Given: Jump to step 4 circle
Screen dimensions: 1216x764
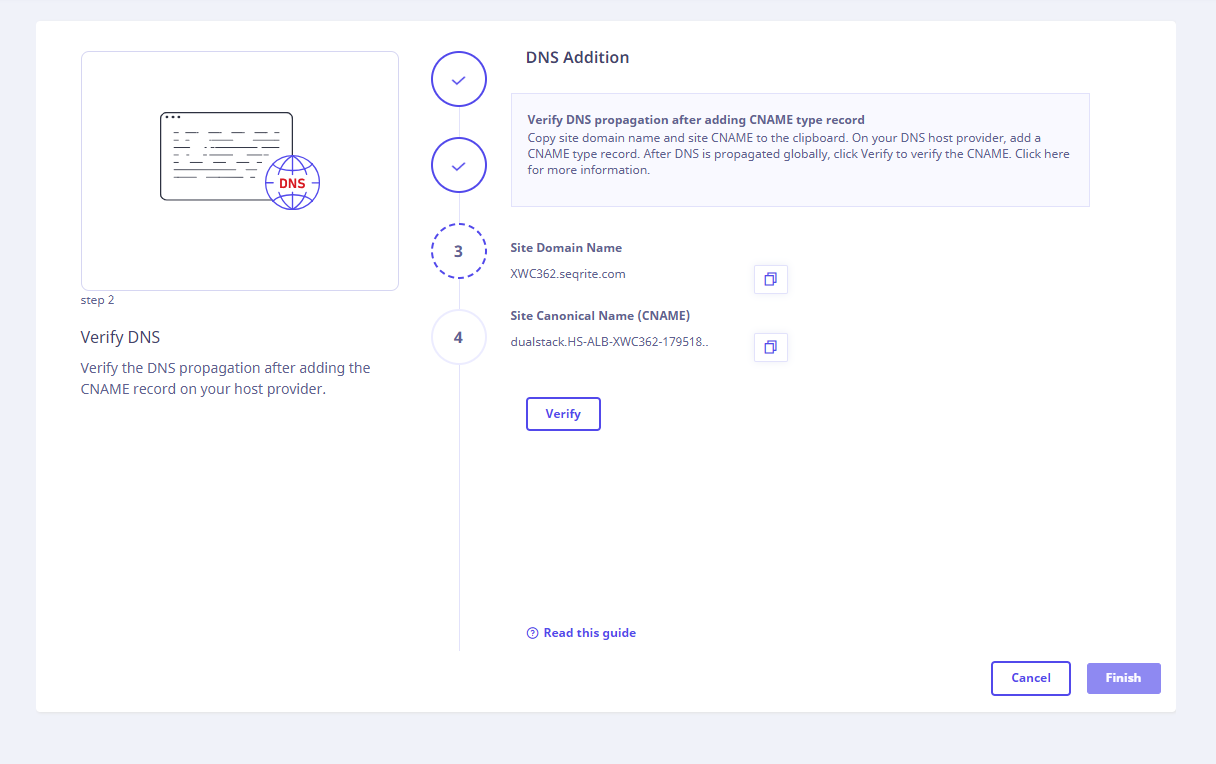Looking at the screenshot, I should point(459,337).
